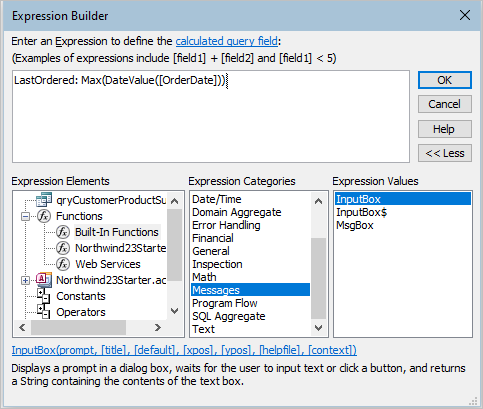Confirm the expression with OK
Image resolution: width=483 pixels, height=409 pixels.
[x=445, y=80]
